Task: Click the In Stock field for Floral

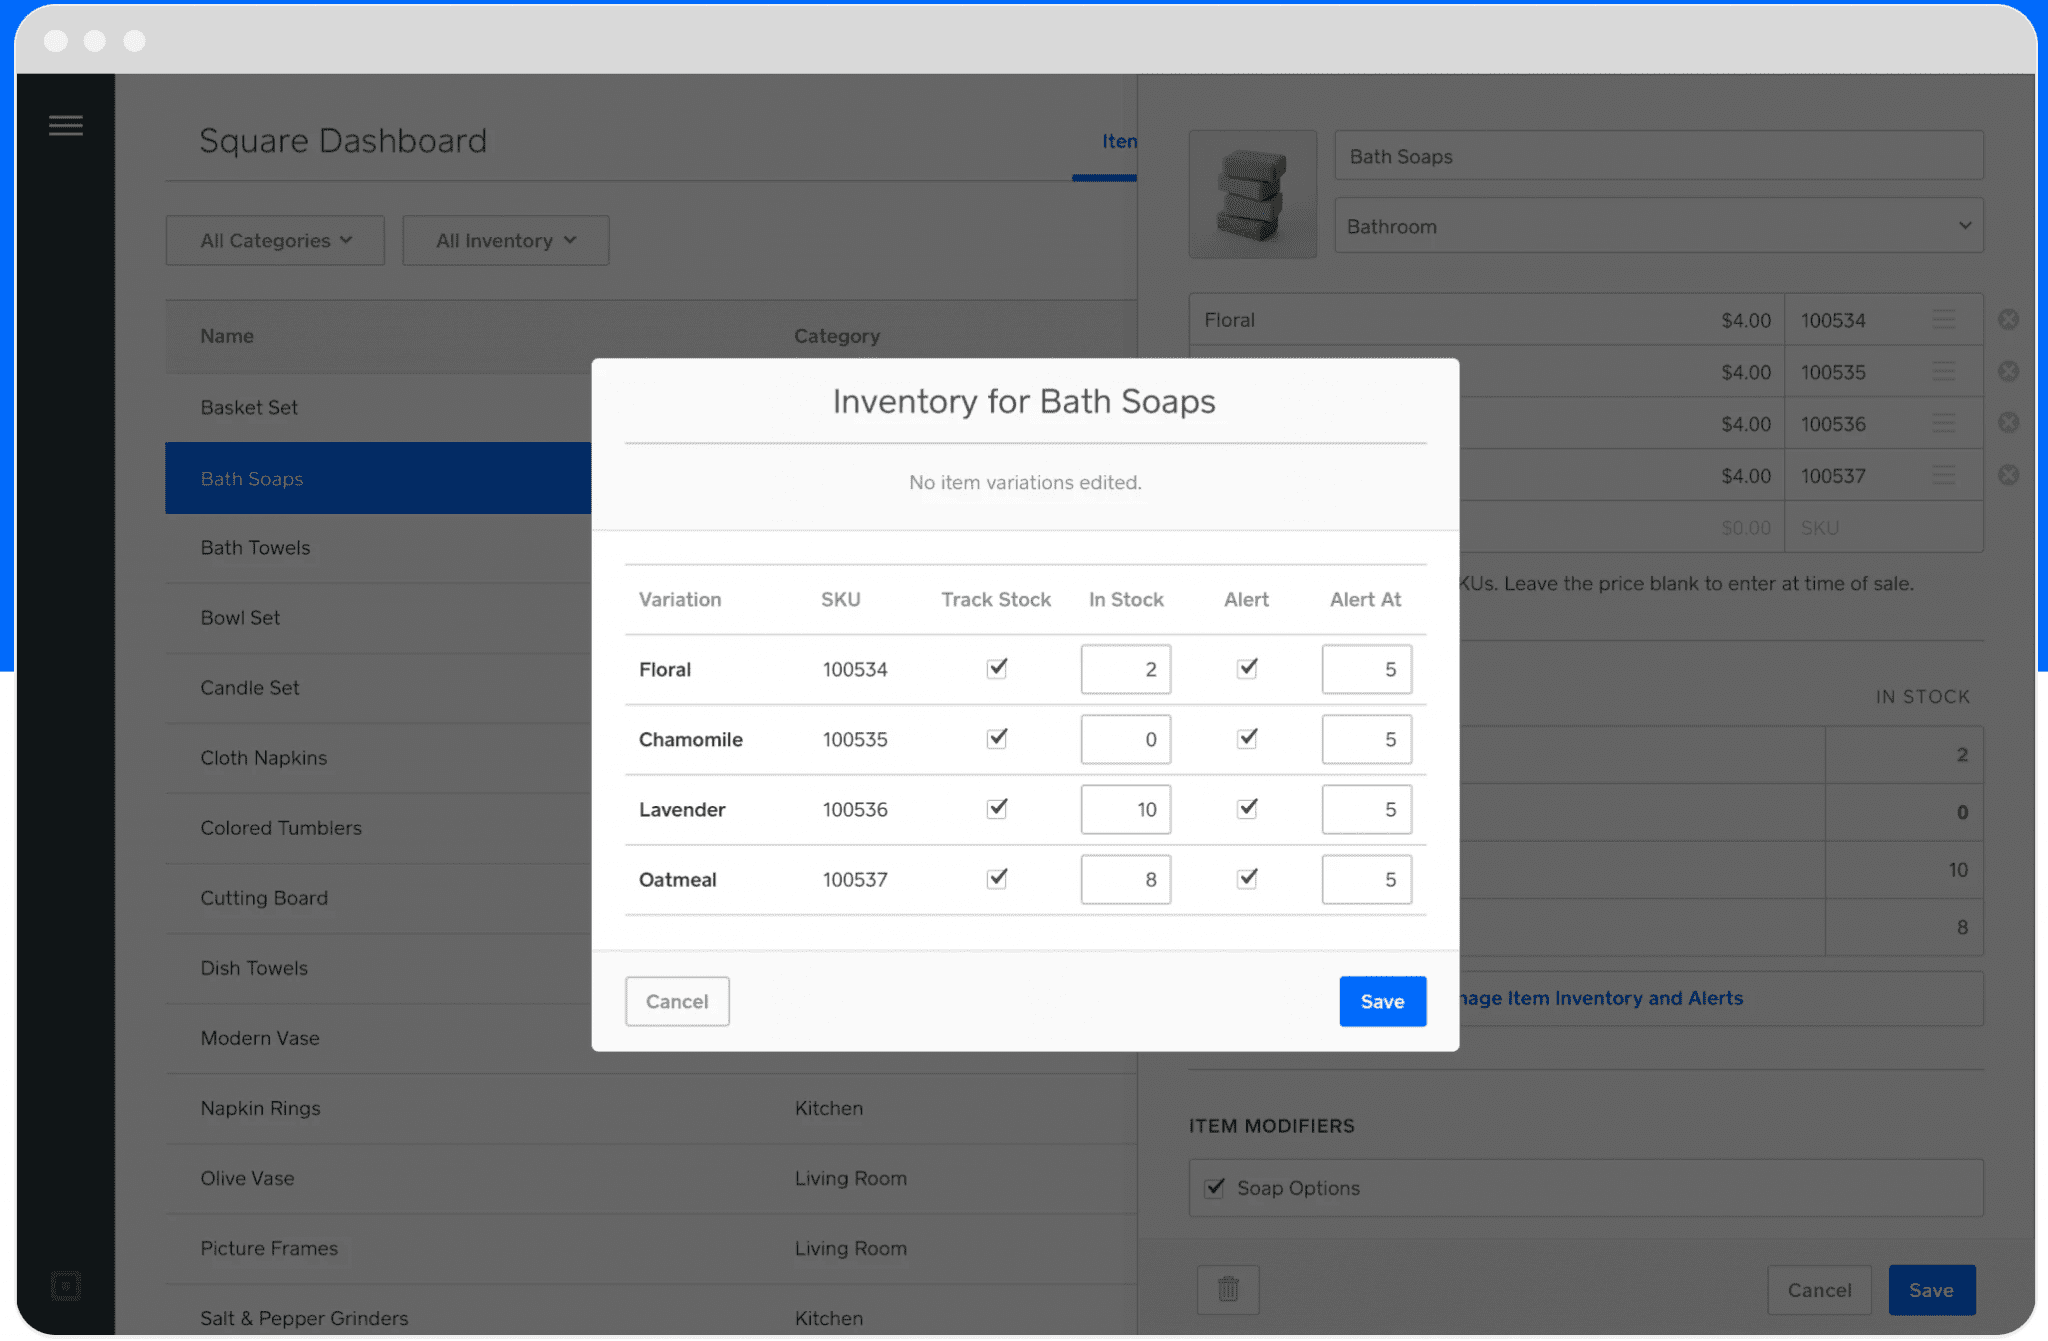Action: point(1125,669)
